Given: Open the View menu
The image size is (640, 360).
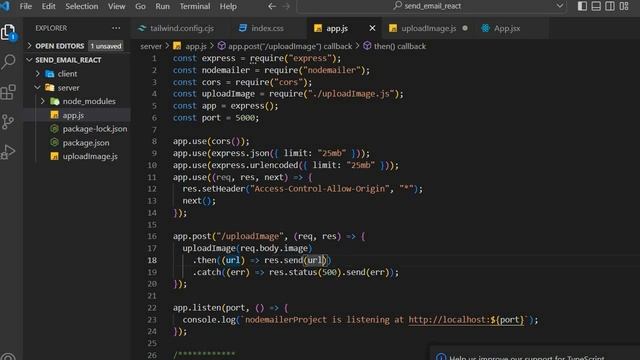Looking at the screenshot, I should (x=116, y=6).
